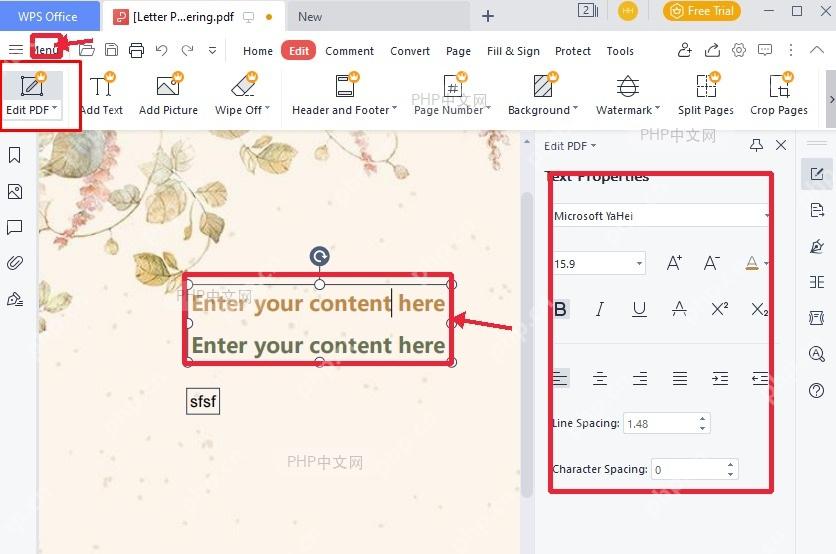Open the Tools tab

pyautogui.click(x=620, y=51)
